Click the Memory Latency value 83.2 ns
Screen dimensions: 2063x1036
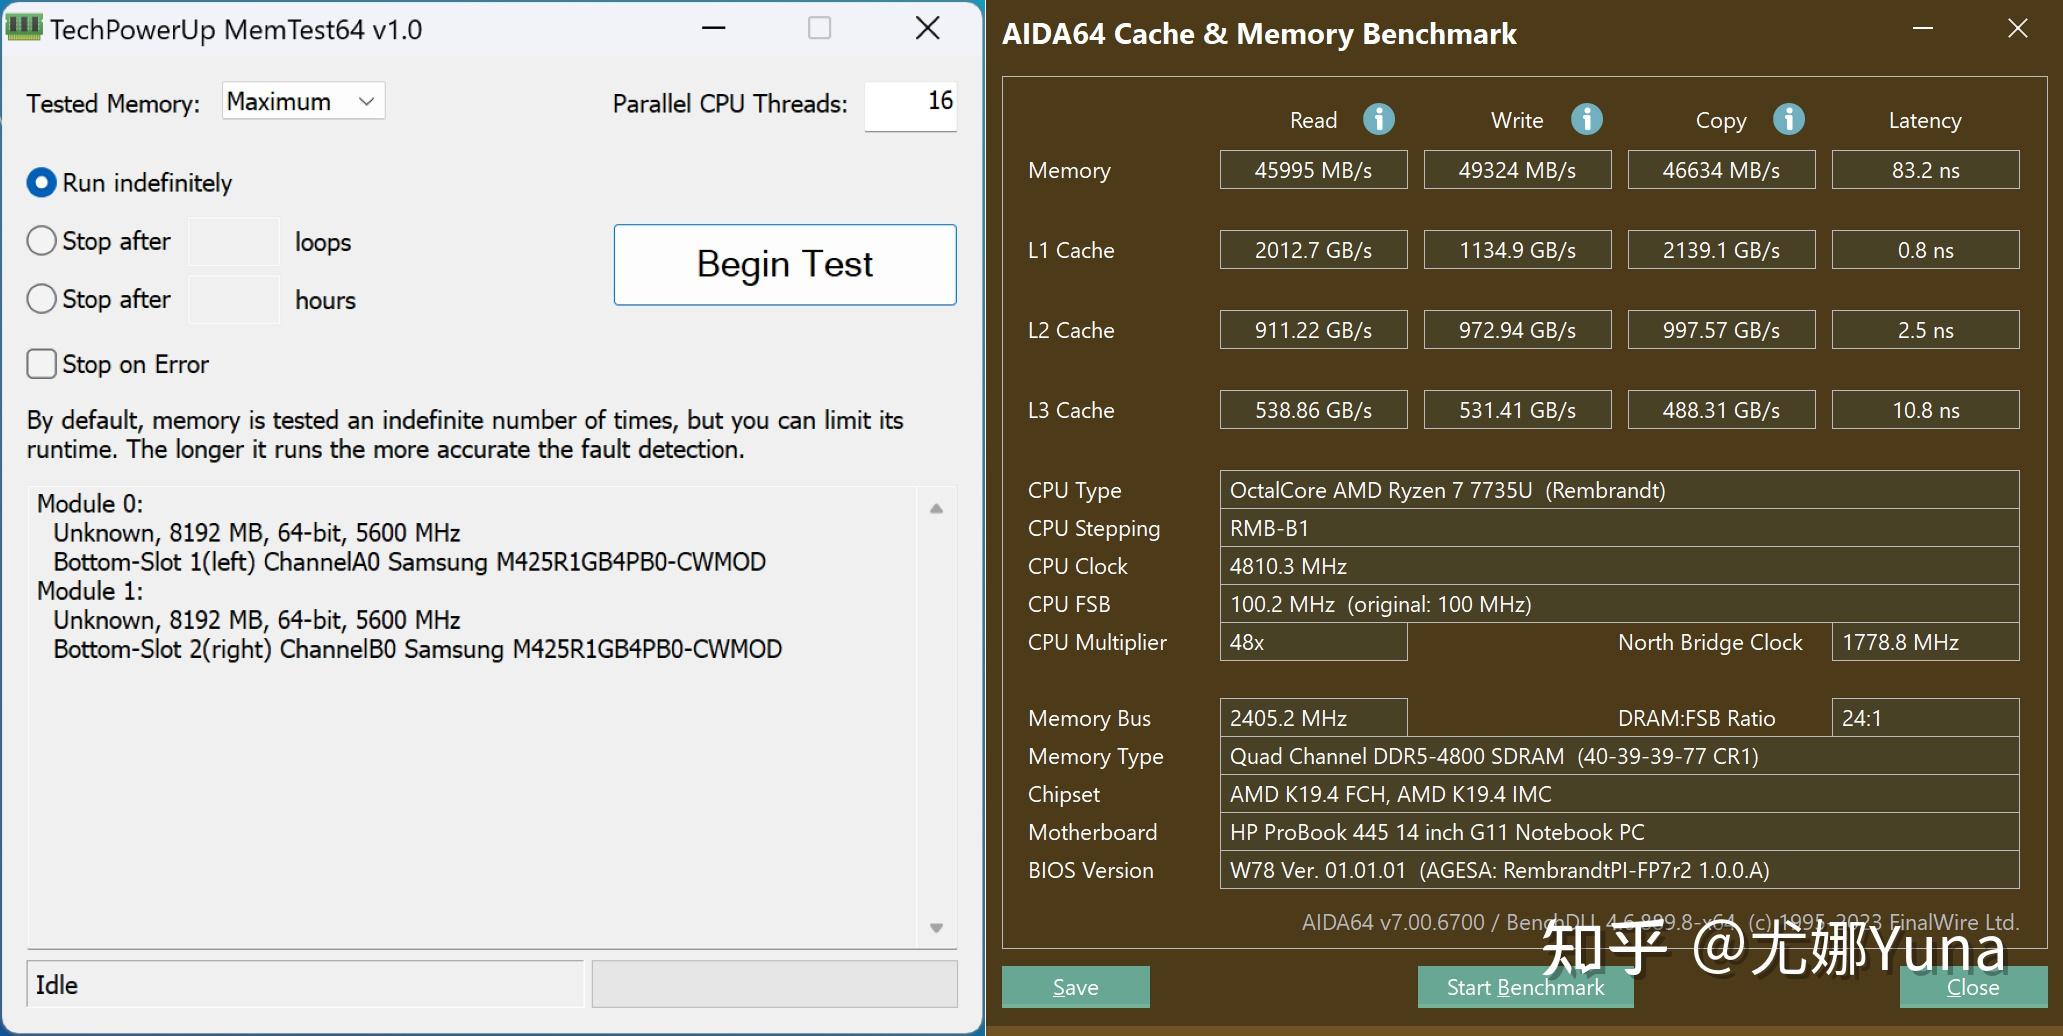click(x=1925, y=170)
